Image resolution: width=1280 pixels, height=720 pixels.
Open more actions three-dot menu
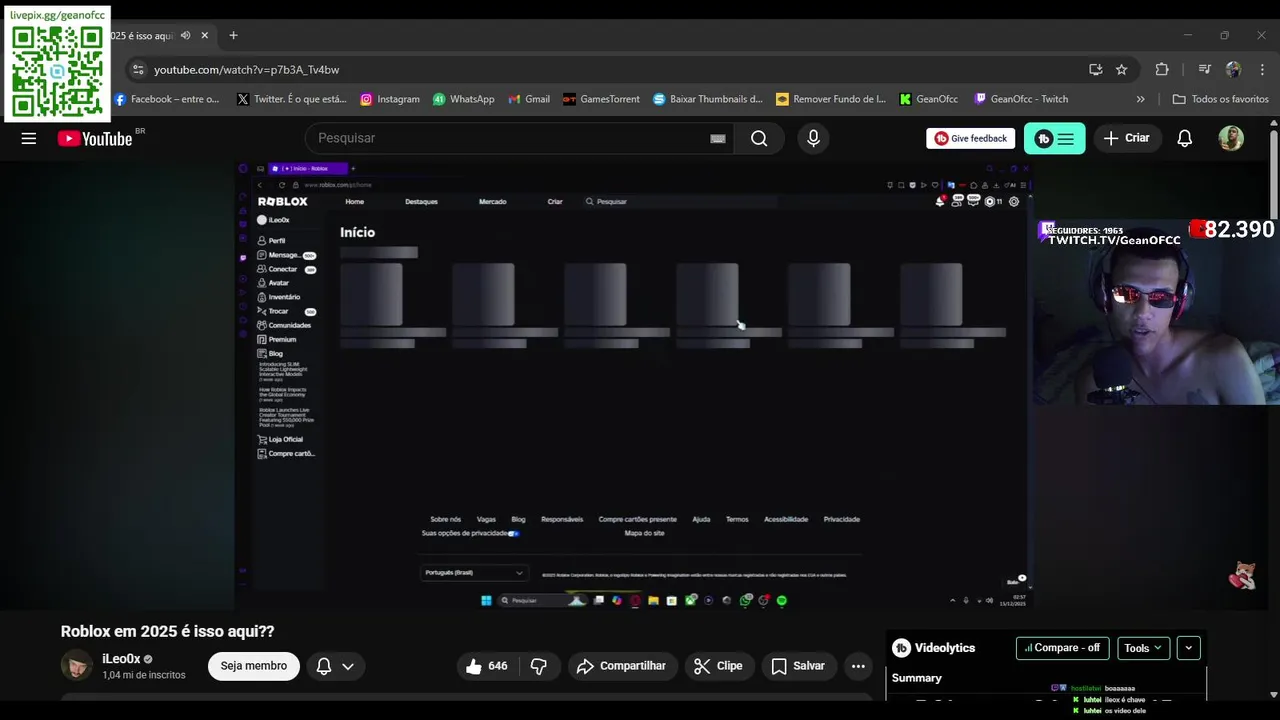(858, 666)
